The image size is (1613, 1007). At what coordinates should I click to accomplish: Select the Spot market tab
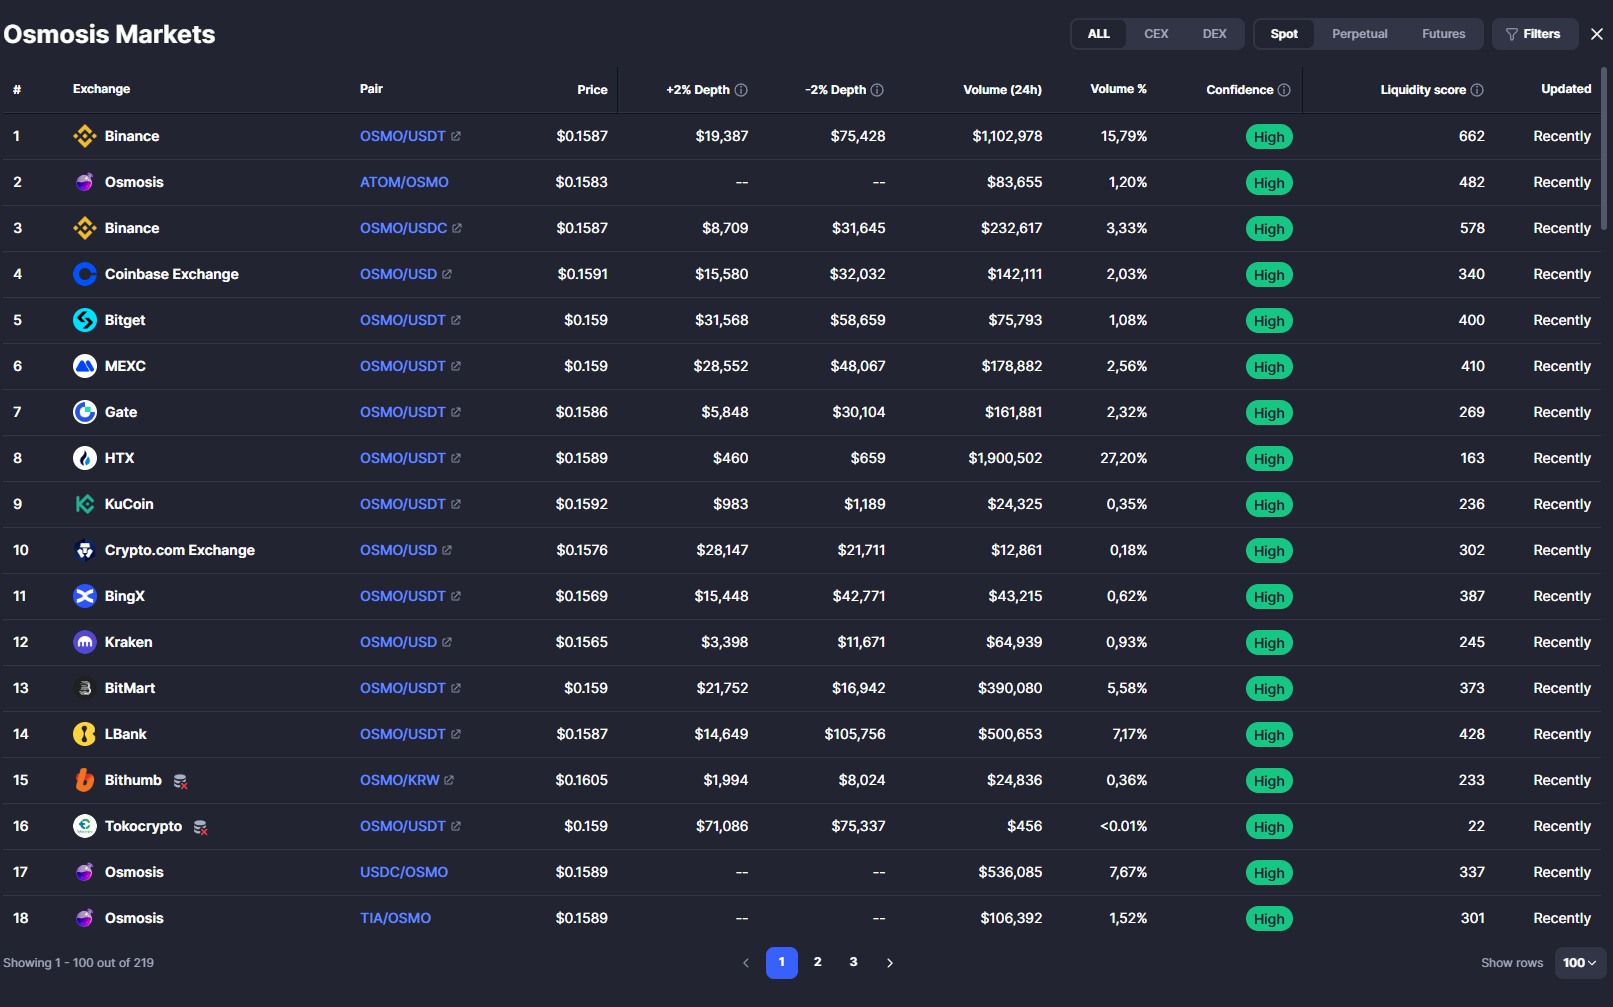tap(1284, 34)
